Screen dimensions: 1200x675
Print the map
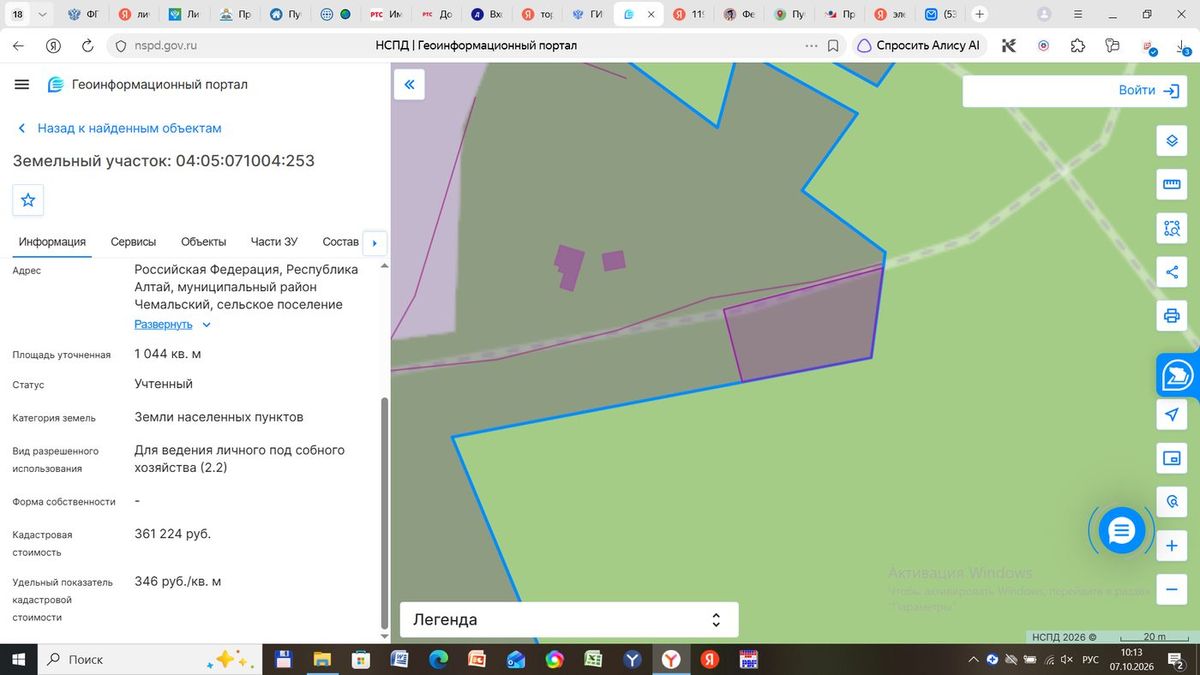click(1172, 317)
